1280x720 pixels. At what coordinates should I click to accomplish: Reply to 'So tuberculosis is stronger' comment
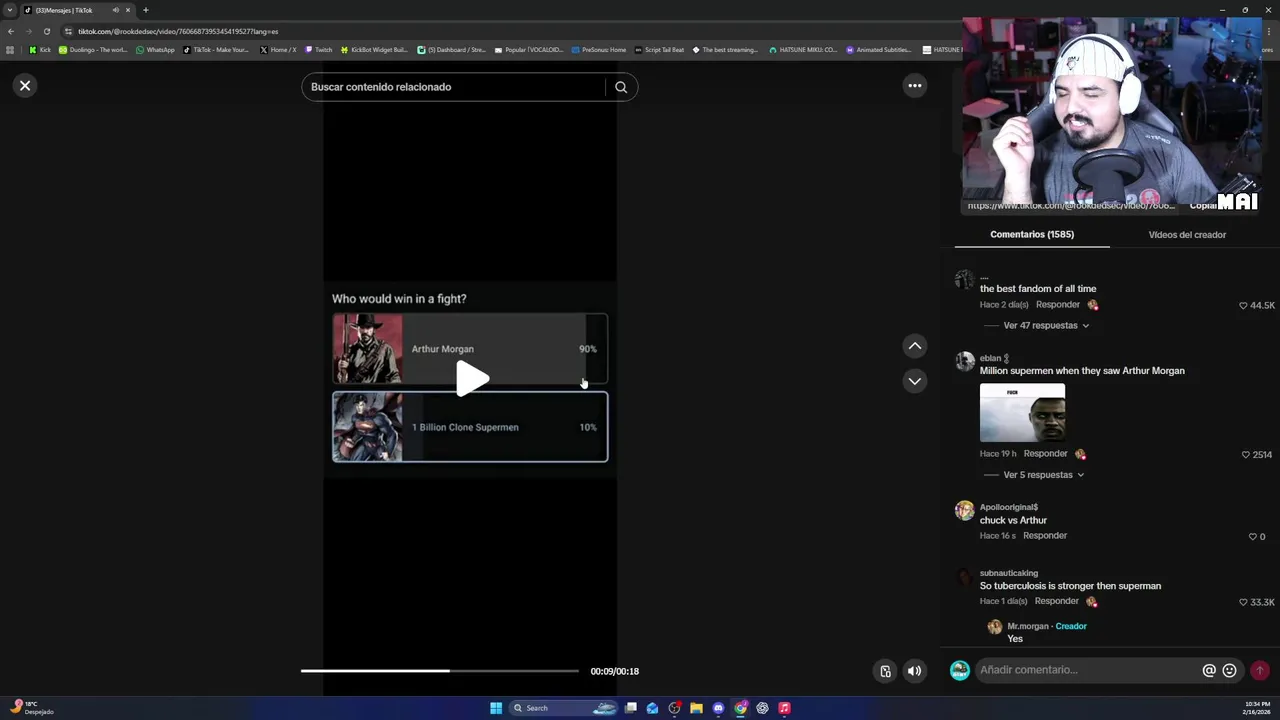[x=1057, y=601]
